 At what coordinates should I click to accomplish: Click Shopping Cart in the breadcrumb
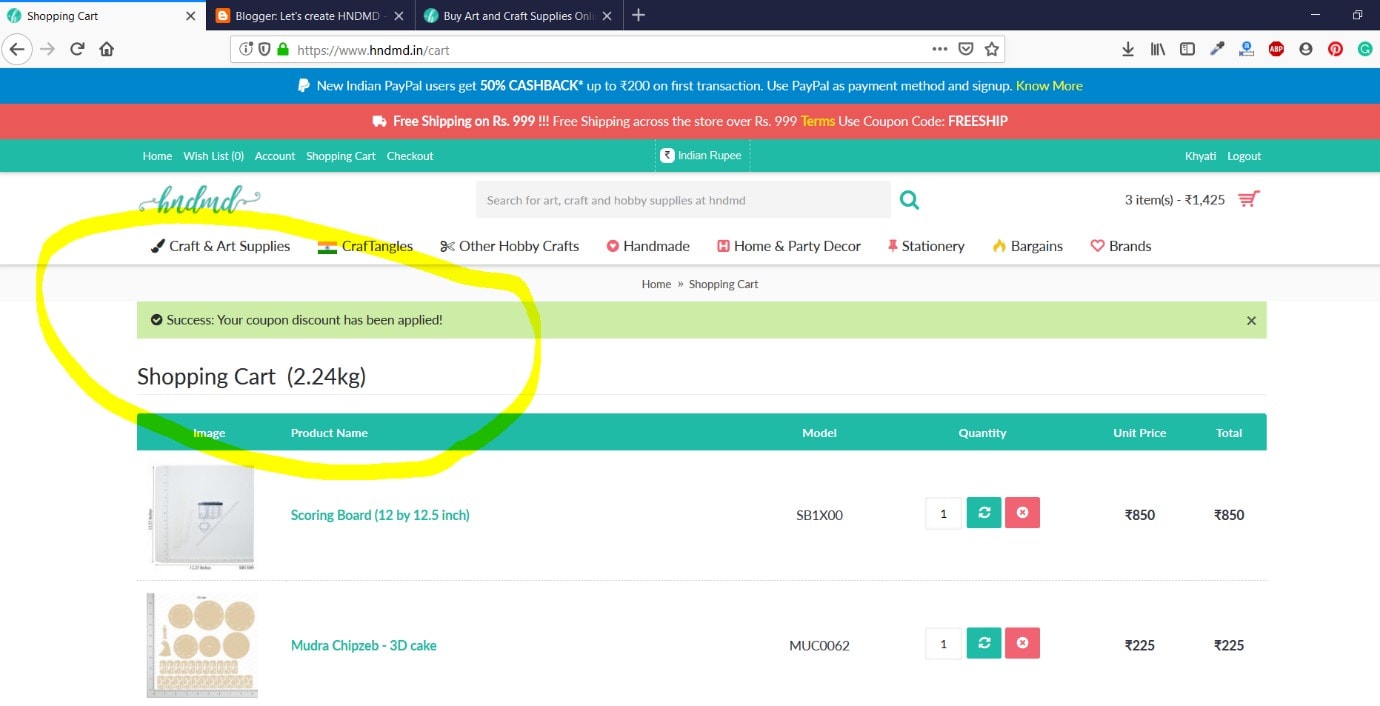[x=724, y=284]
